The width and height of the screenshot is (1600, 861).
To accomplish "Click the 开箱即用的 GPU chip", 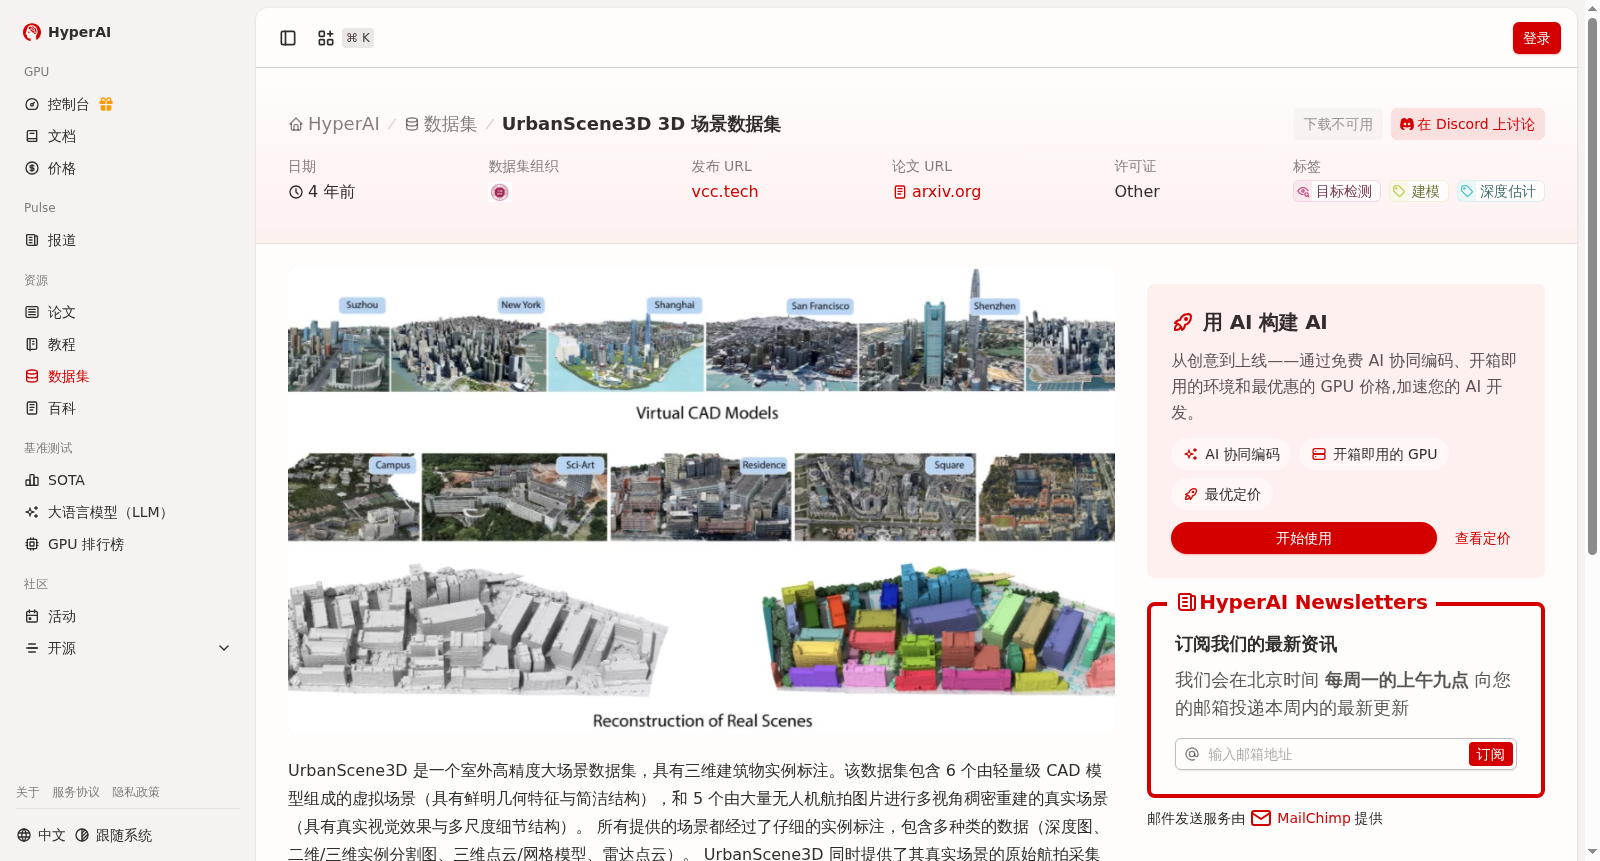I will click(x=1374, y=454).
